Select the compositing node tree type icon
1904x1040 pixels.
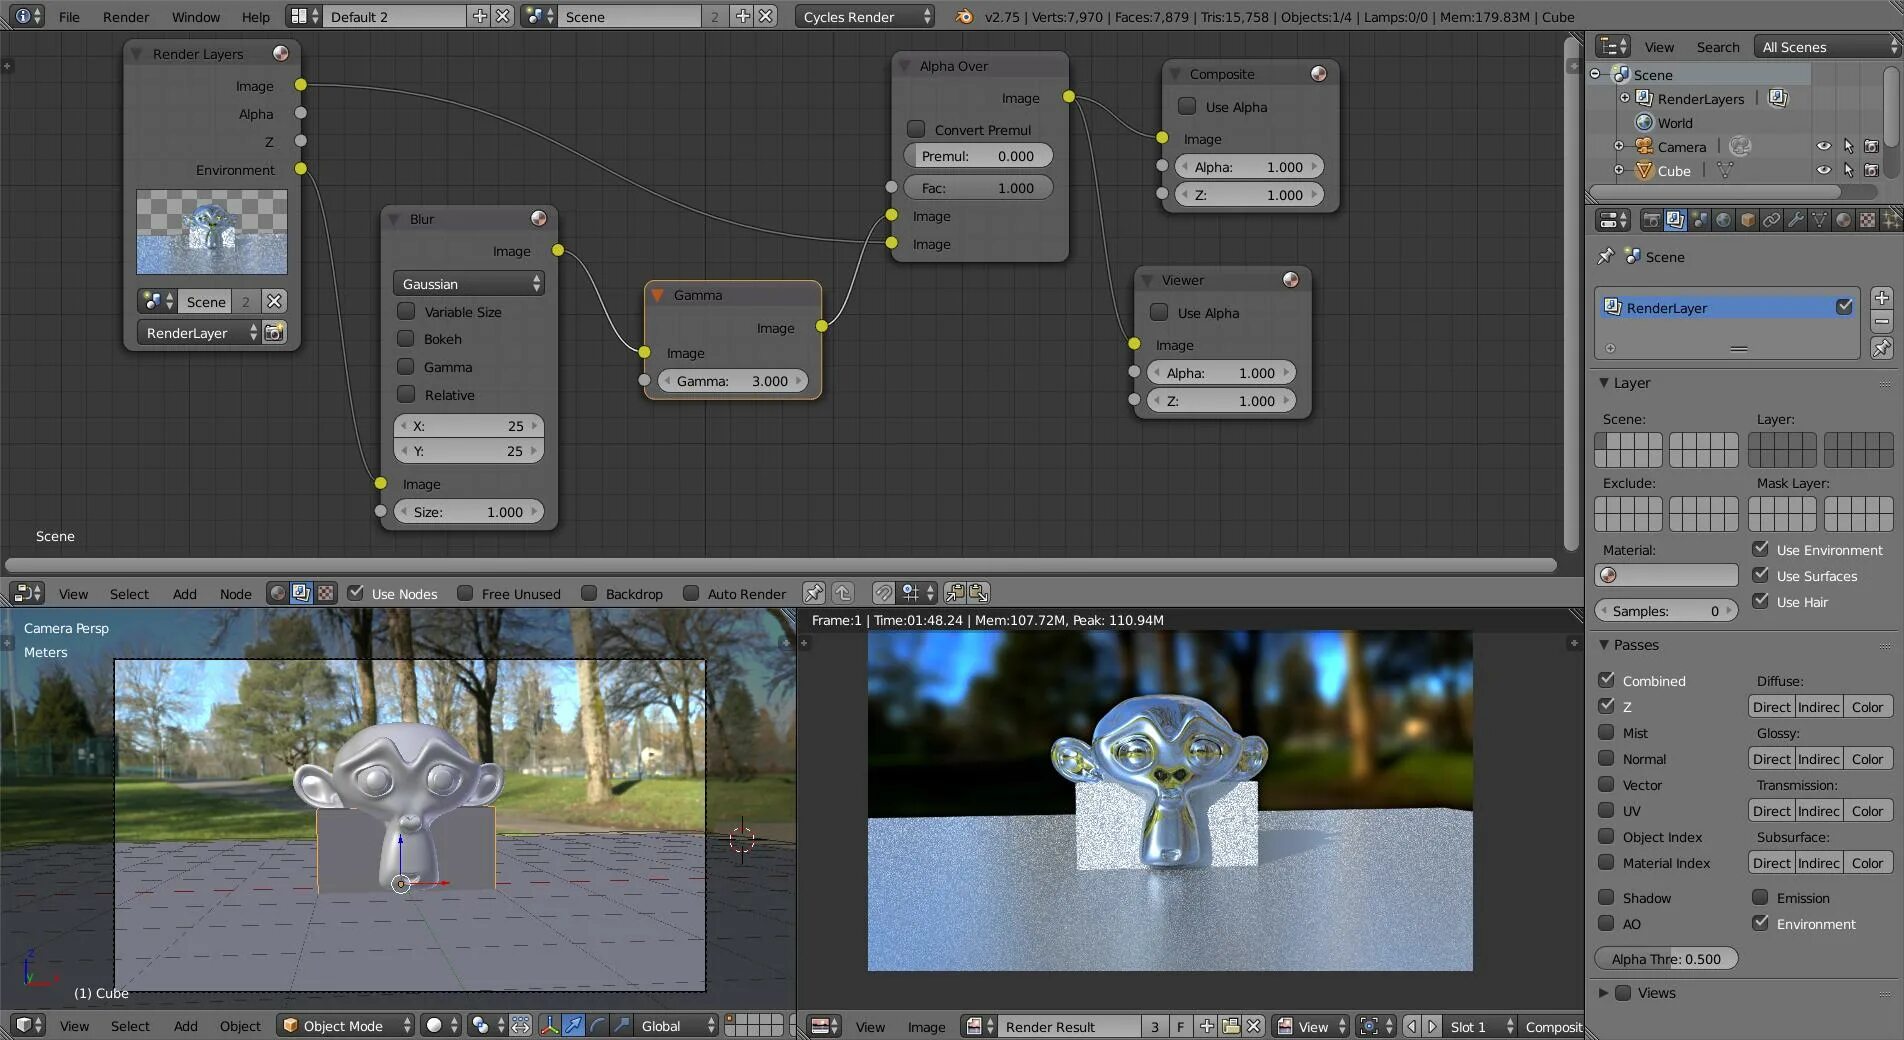(301, 593)
